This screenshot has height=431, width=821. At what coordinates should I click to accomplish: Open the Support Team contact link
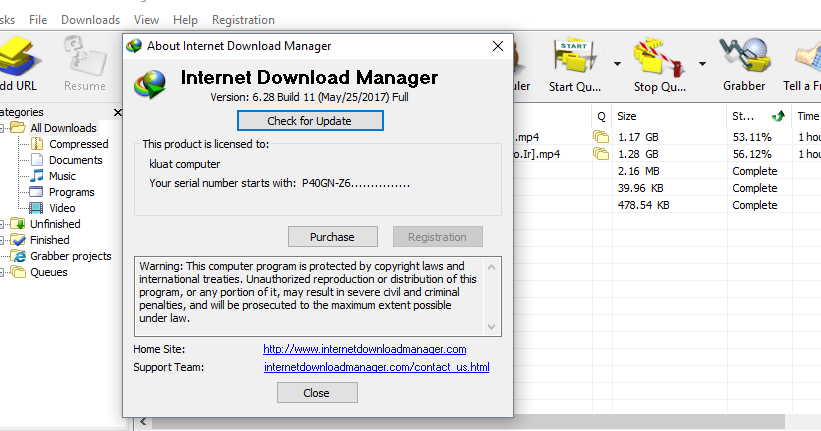(376, 367)
